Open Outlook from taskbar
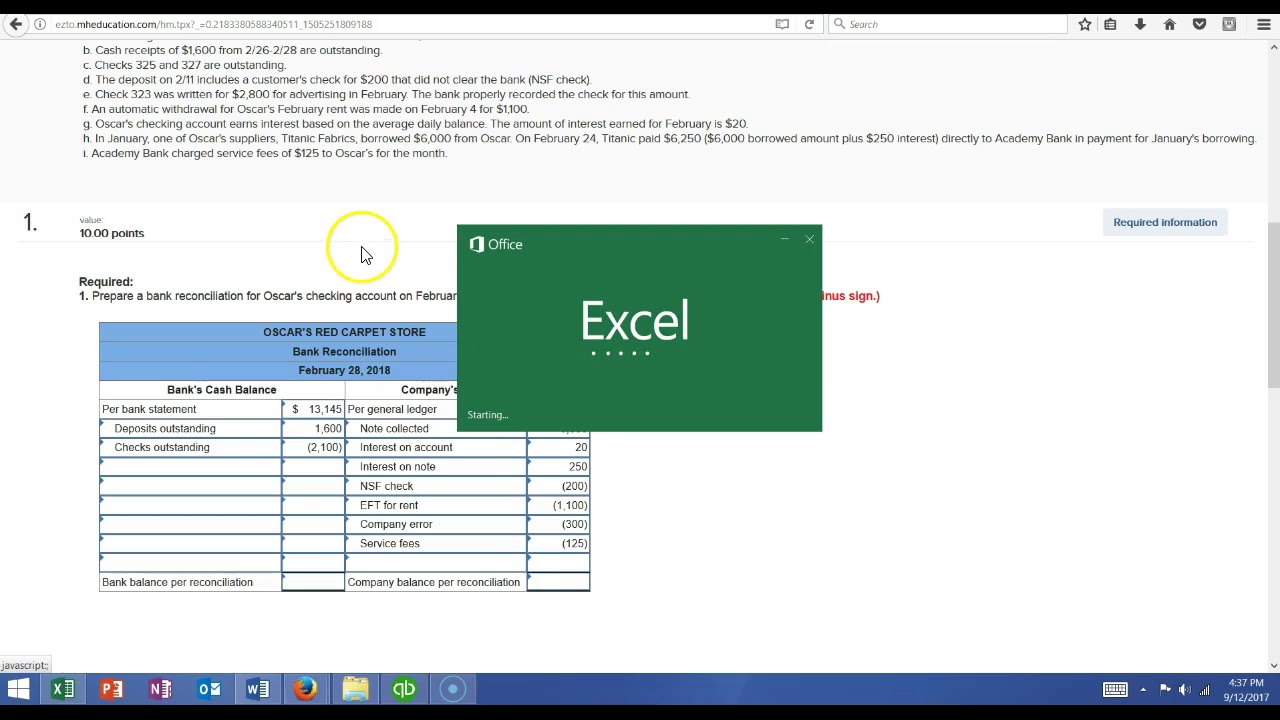Viewport: 1280px width, 720px height. [x=209, y=689]
